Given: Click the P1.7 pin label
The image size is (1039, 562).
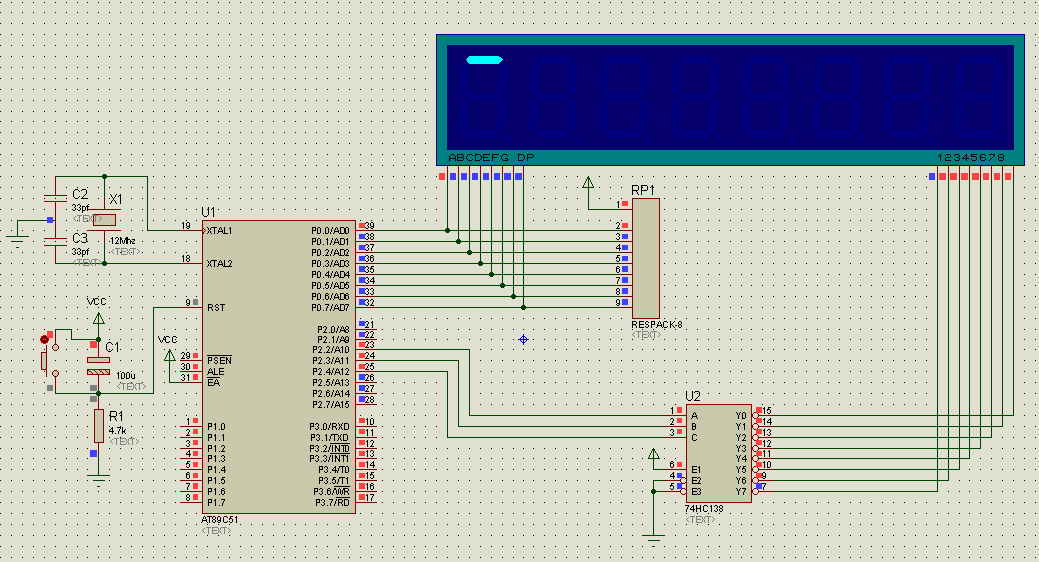Looking at the screenshot, I should (216, 502).
